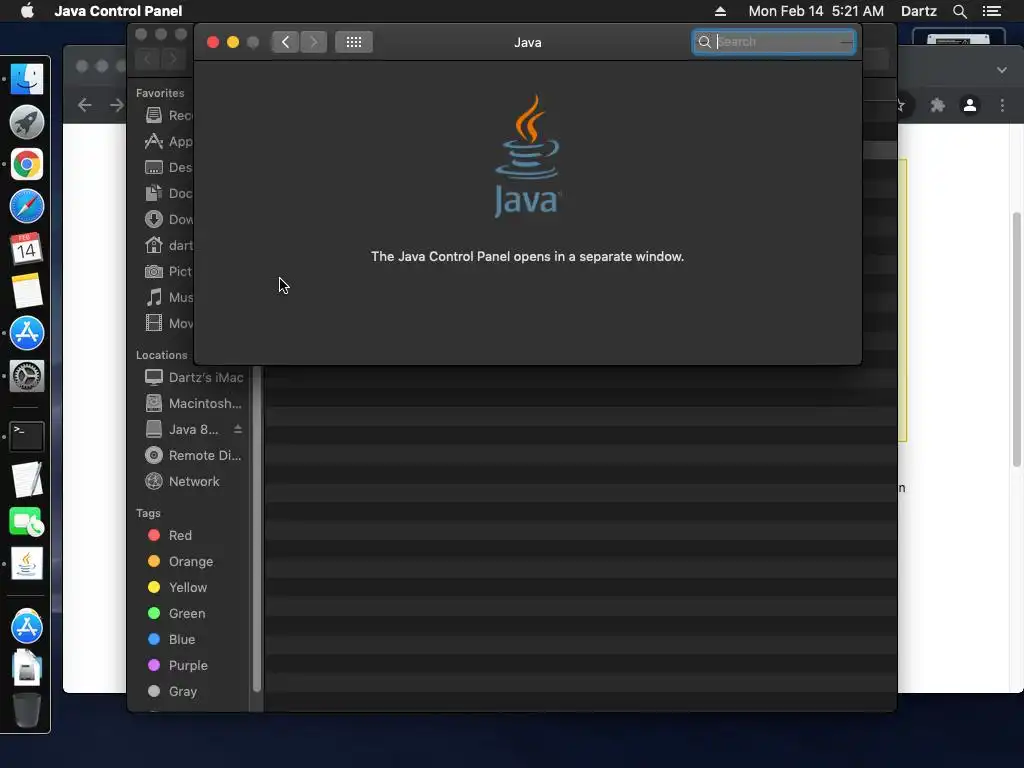Open Spotlight search in menu bar

click(959, 11)
